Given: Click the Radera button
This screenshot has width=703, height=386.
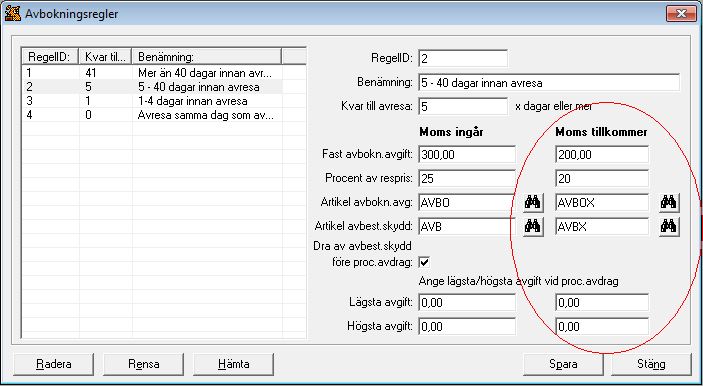Looking at the screenshot, I should [54, 364].
